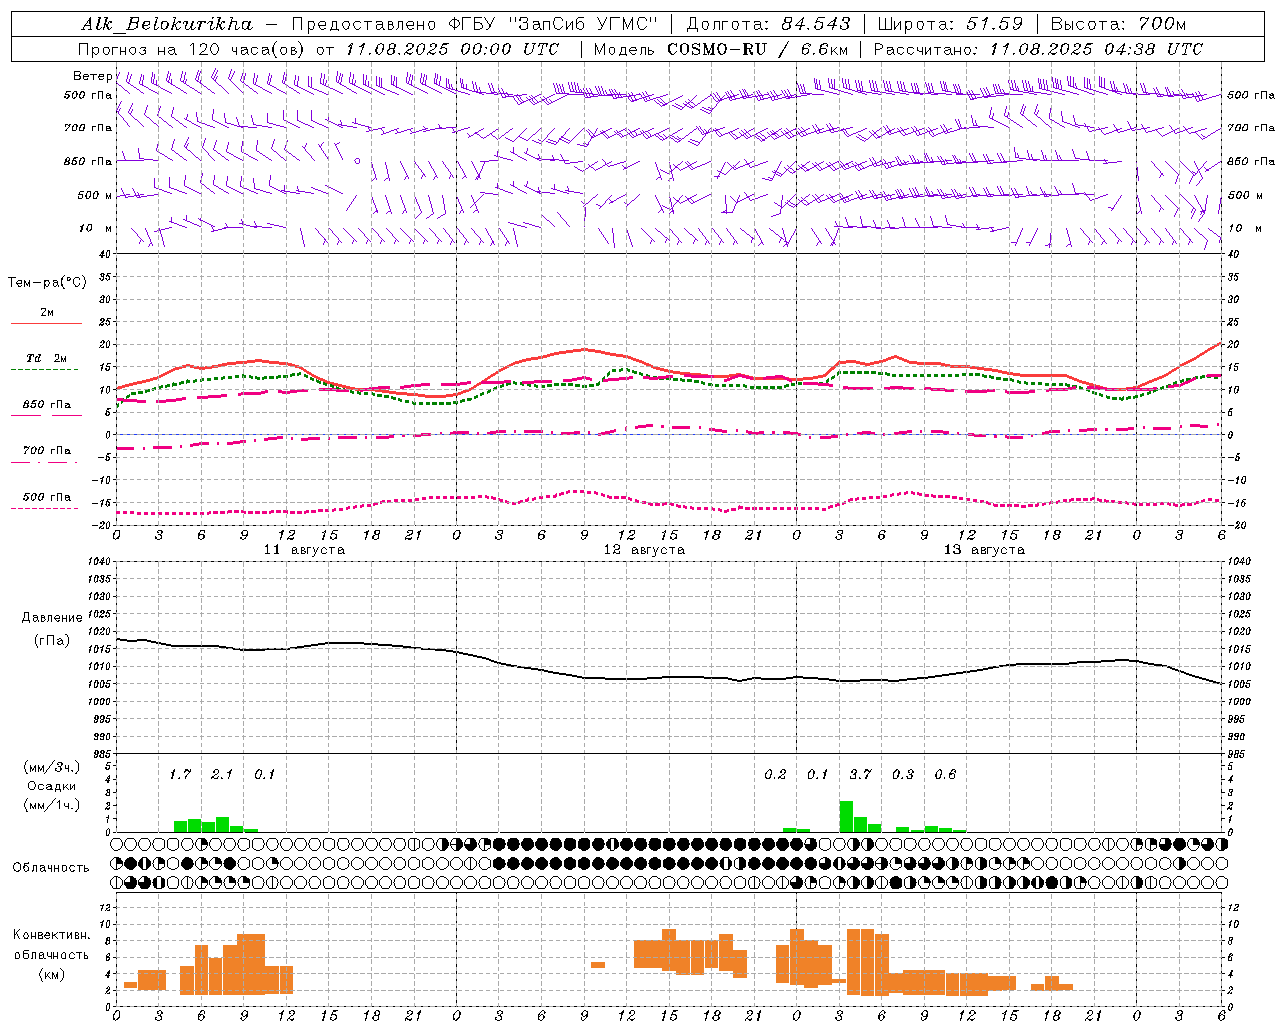The width and height of the screenshot is (1280, 1024).
Task: Select 700 гПа temperature legend entry
Action: coord(47,451)
